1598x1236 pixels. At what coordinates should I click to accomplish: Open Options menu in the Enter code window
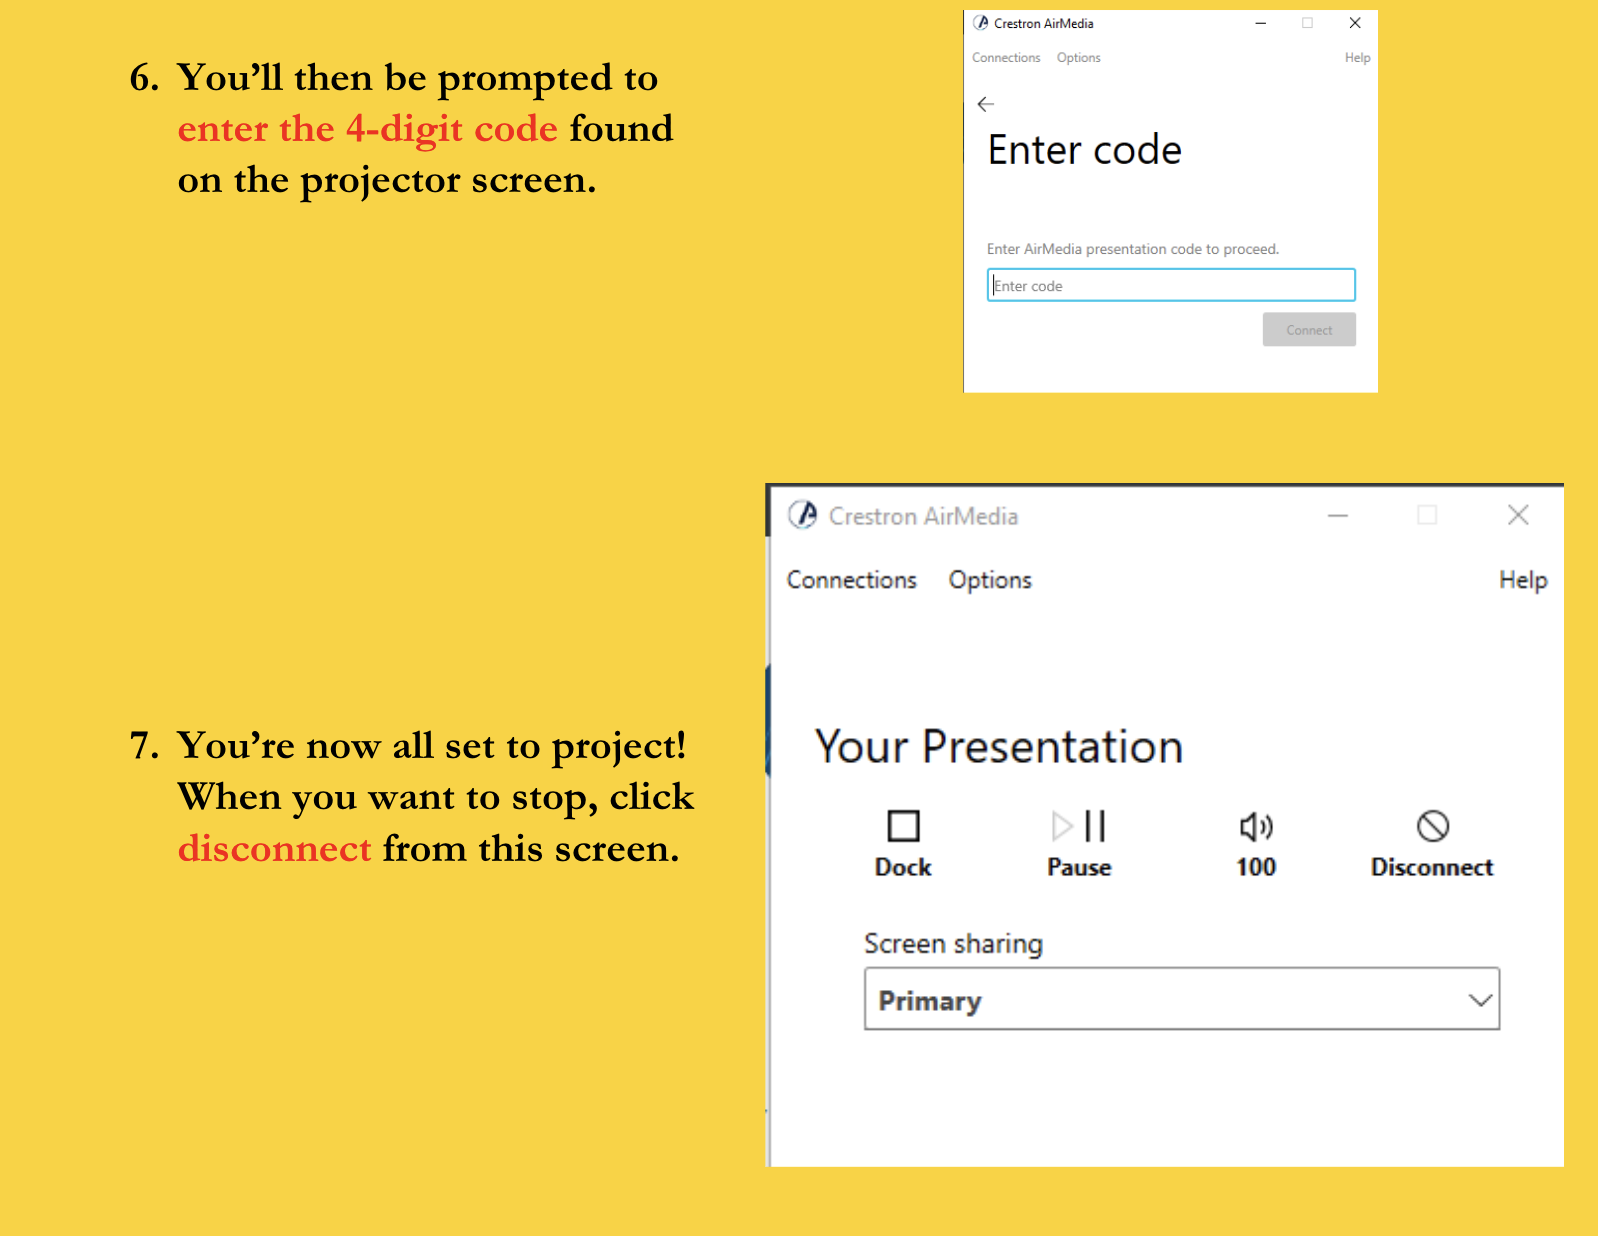1078,58
